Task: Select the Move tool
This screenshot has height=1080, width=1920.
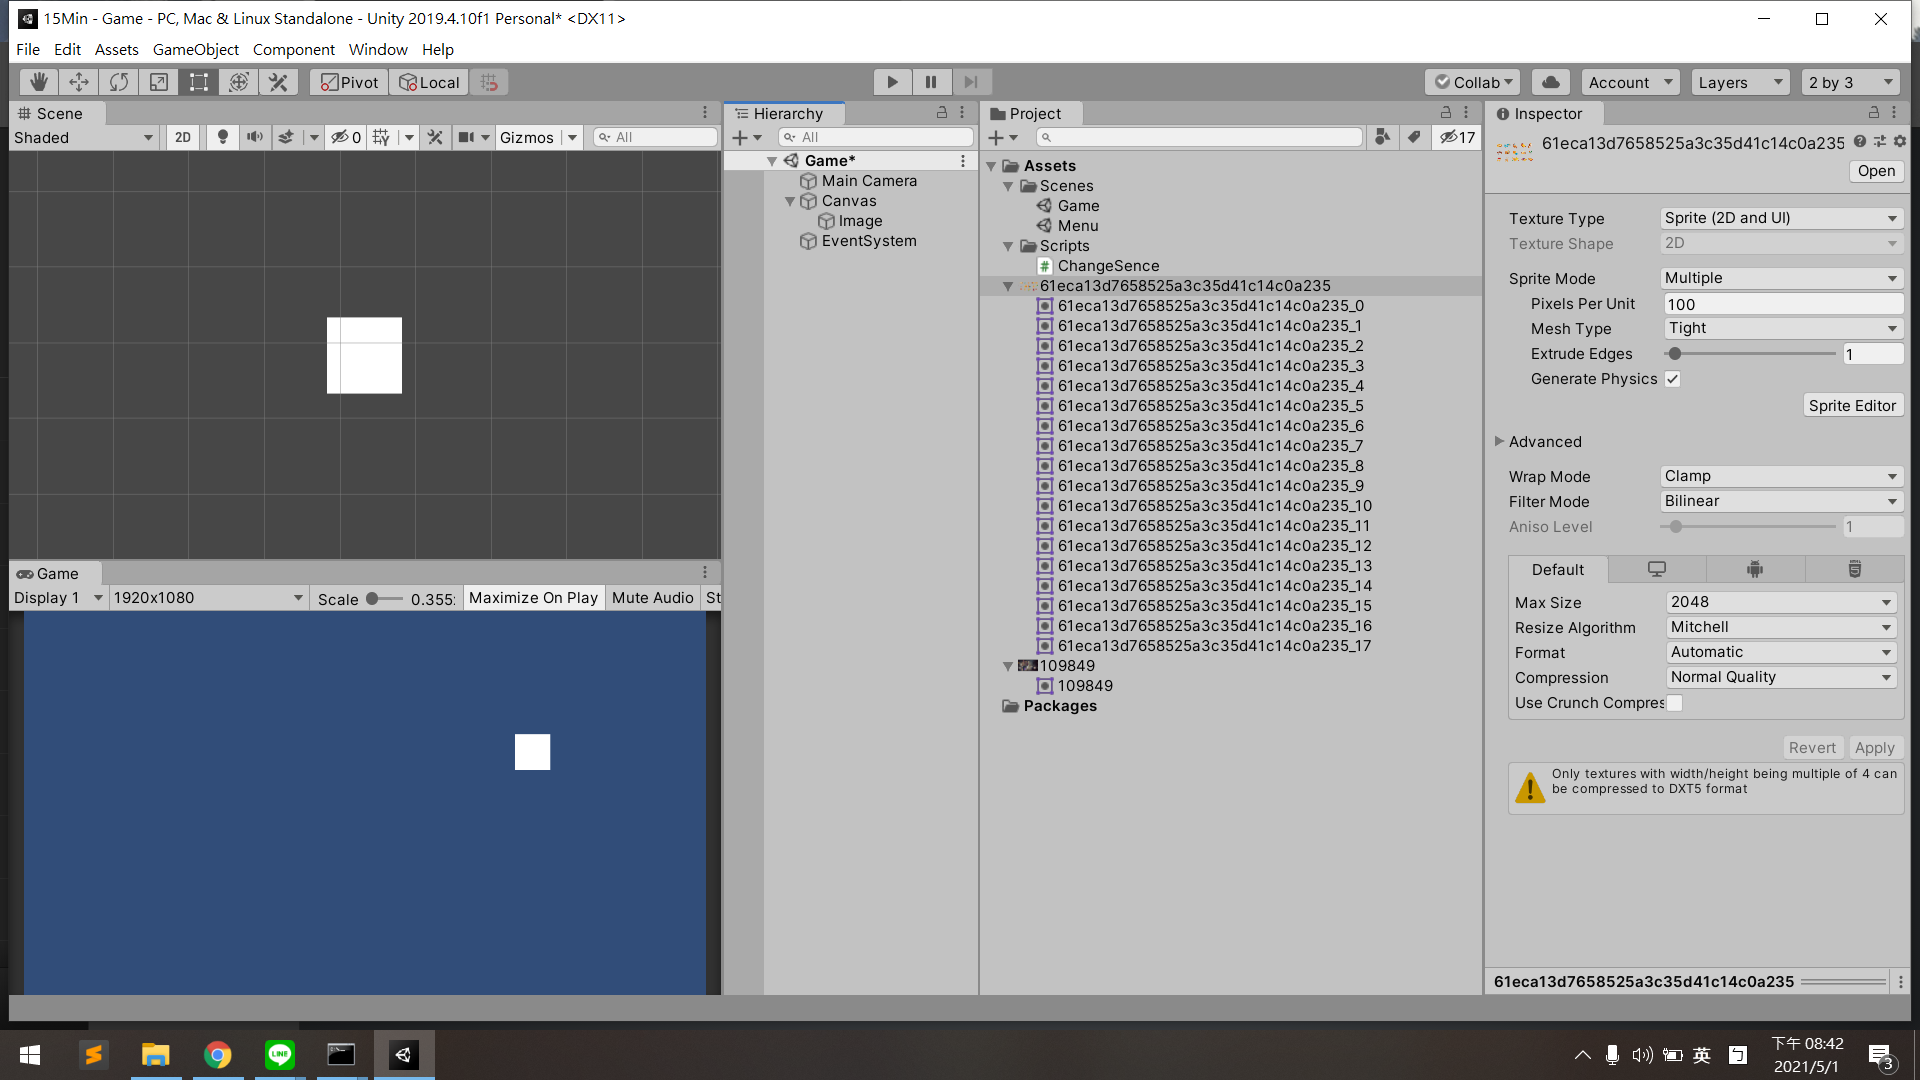Action: 79,82
